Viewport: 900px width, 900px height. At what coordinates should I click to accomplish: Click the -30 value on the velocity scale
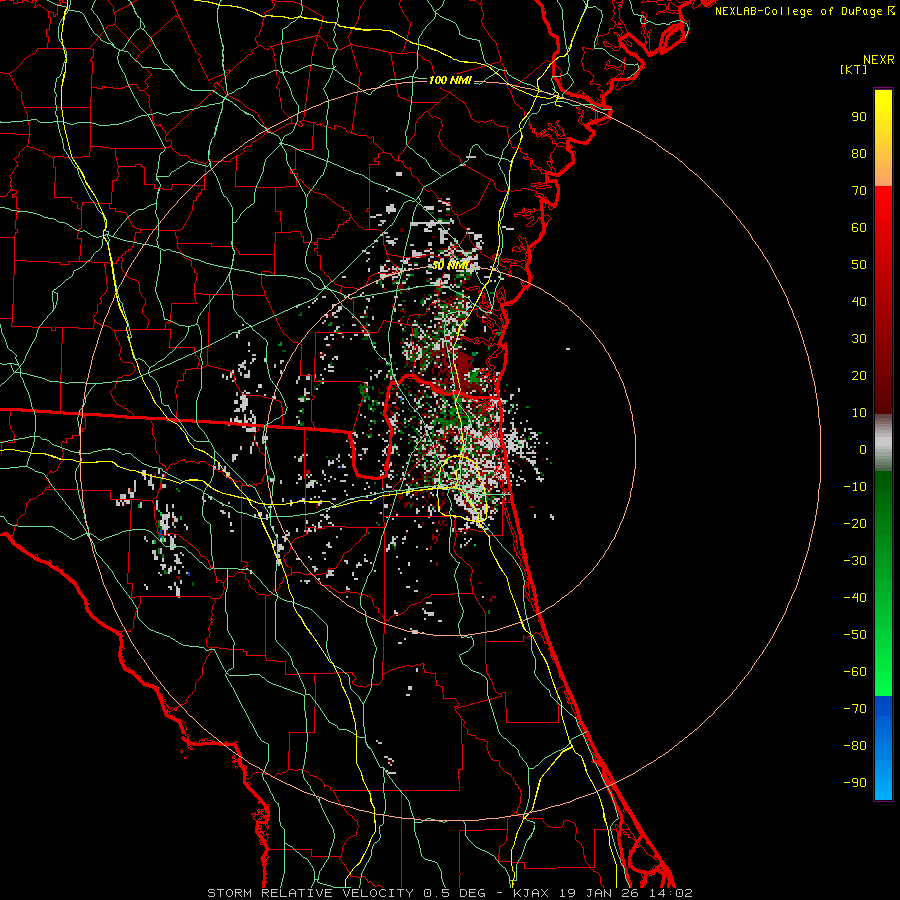click(855, 561)
